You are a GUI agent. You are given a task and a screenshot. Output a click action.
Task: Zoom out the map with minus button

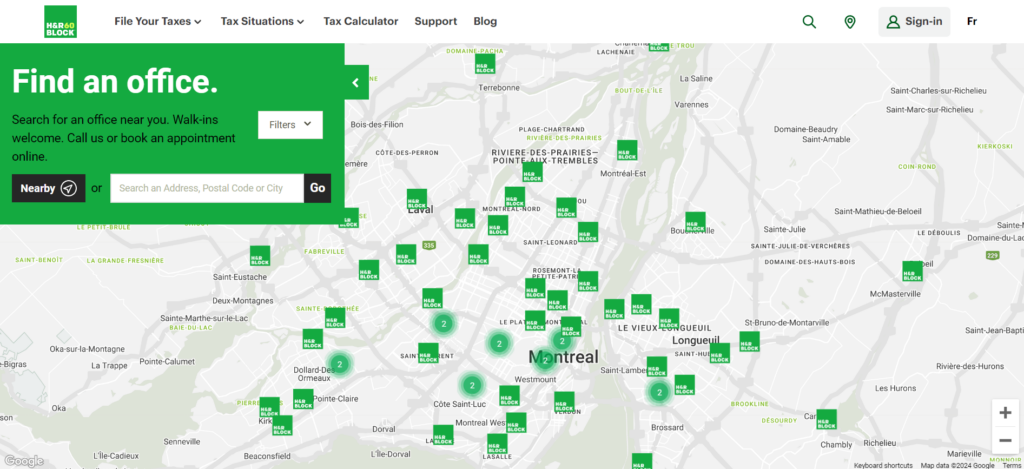click(x=1005, y=440)
